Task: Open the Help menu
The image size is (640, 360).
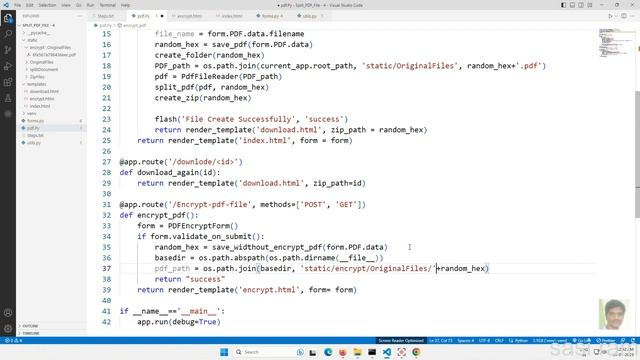Action: 125,5
